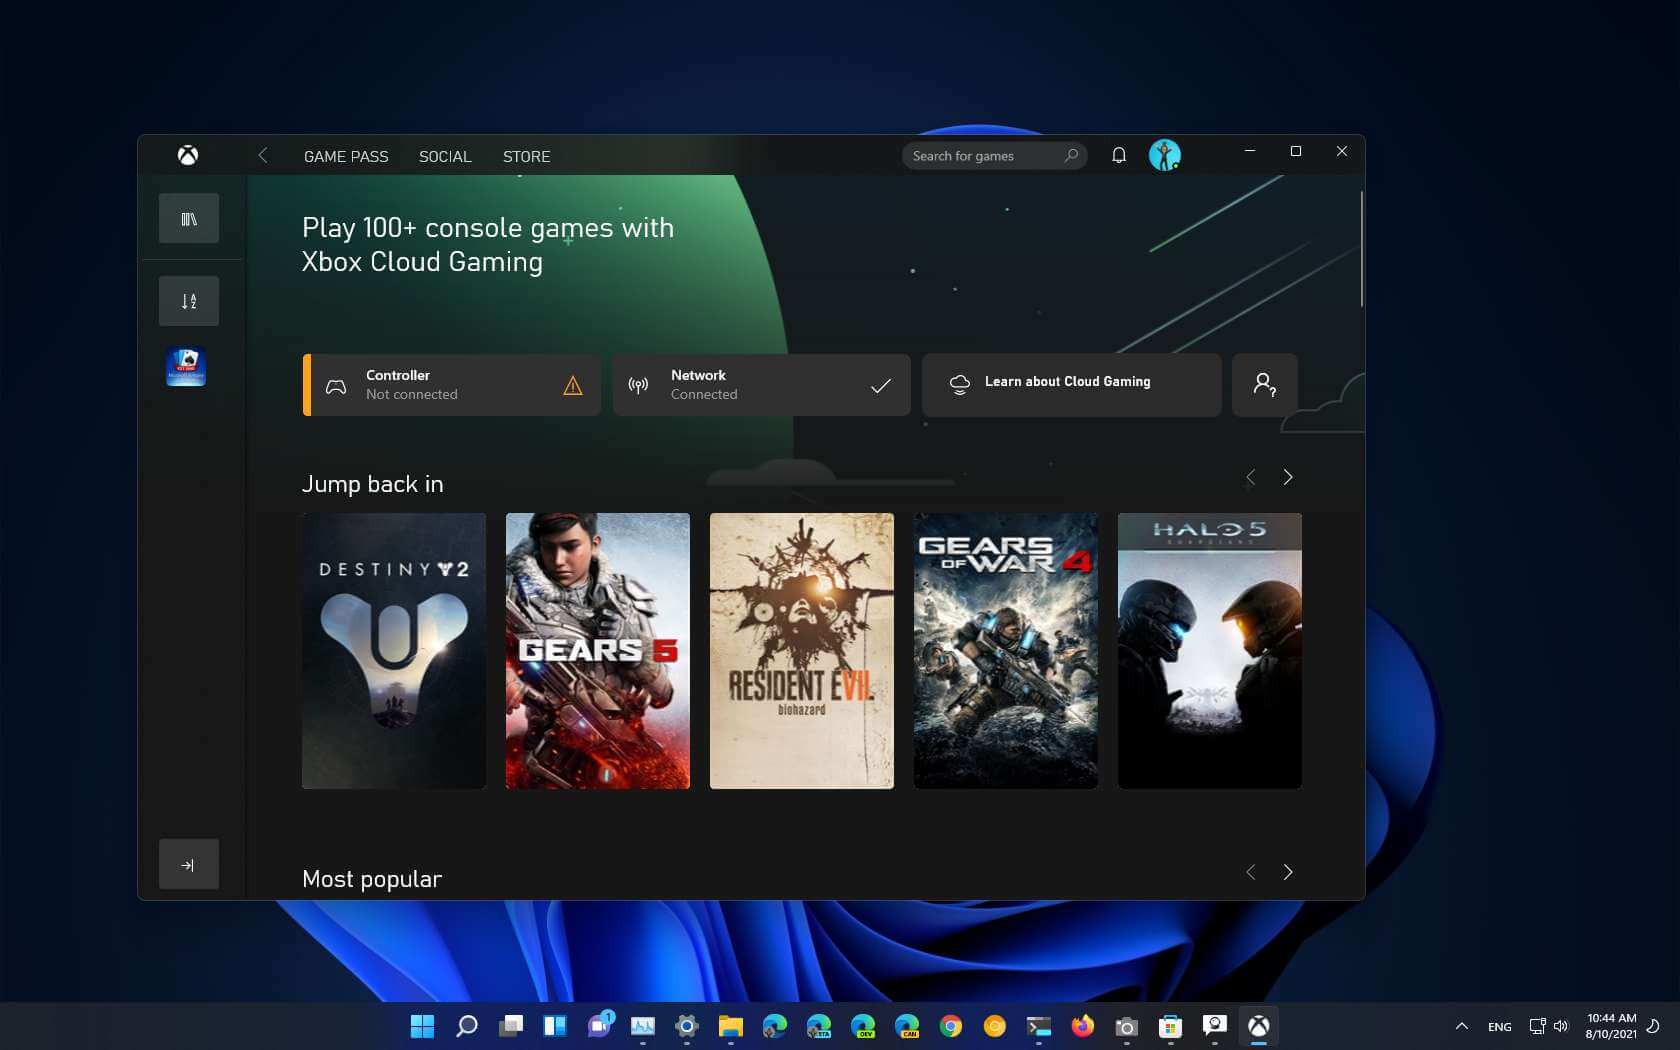Open the Halo 5 game tile
The height and width of the screenshot is (1050, 1680).
coord(1210,651)
